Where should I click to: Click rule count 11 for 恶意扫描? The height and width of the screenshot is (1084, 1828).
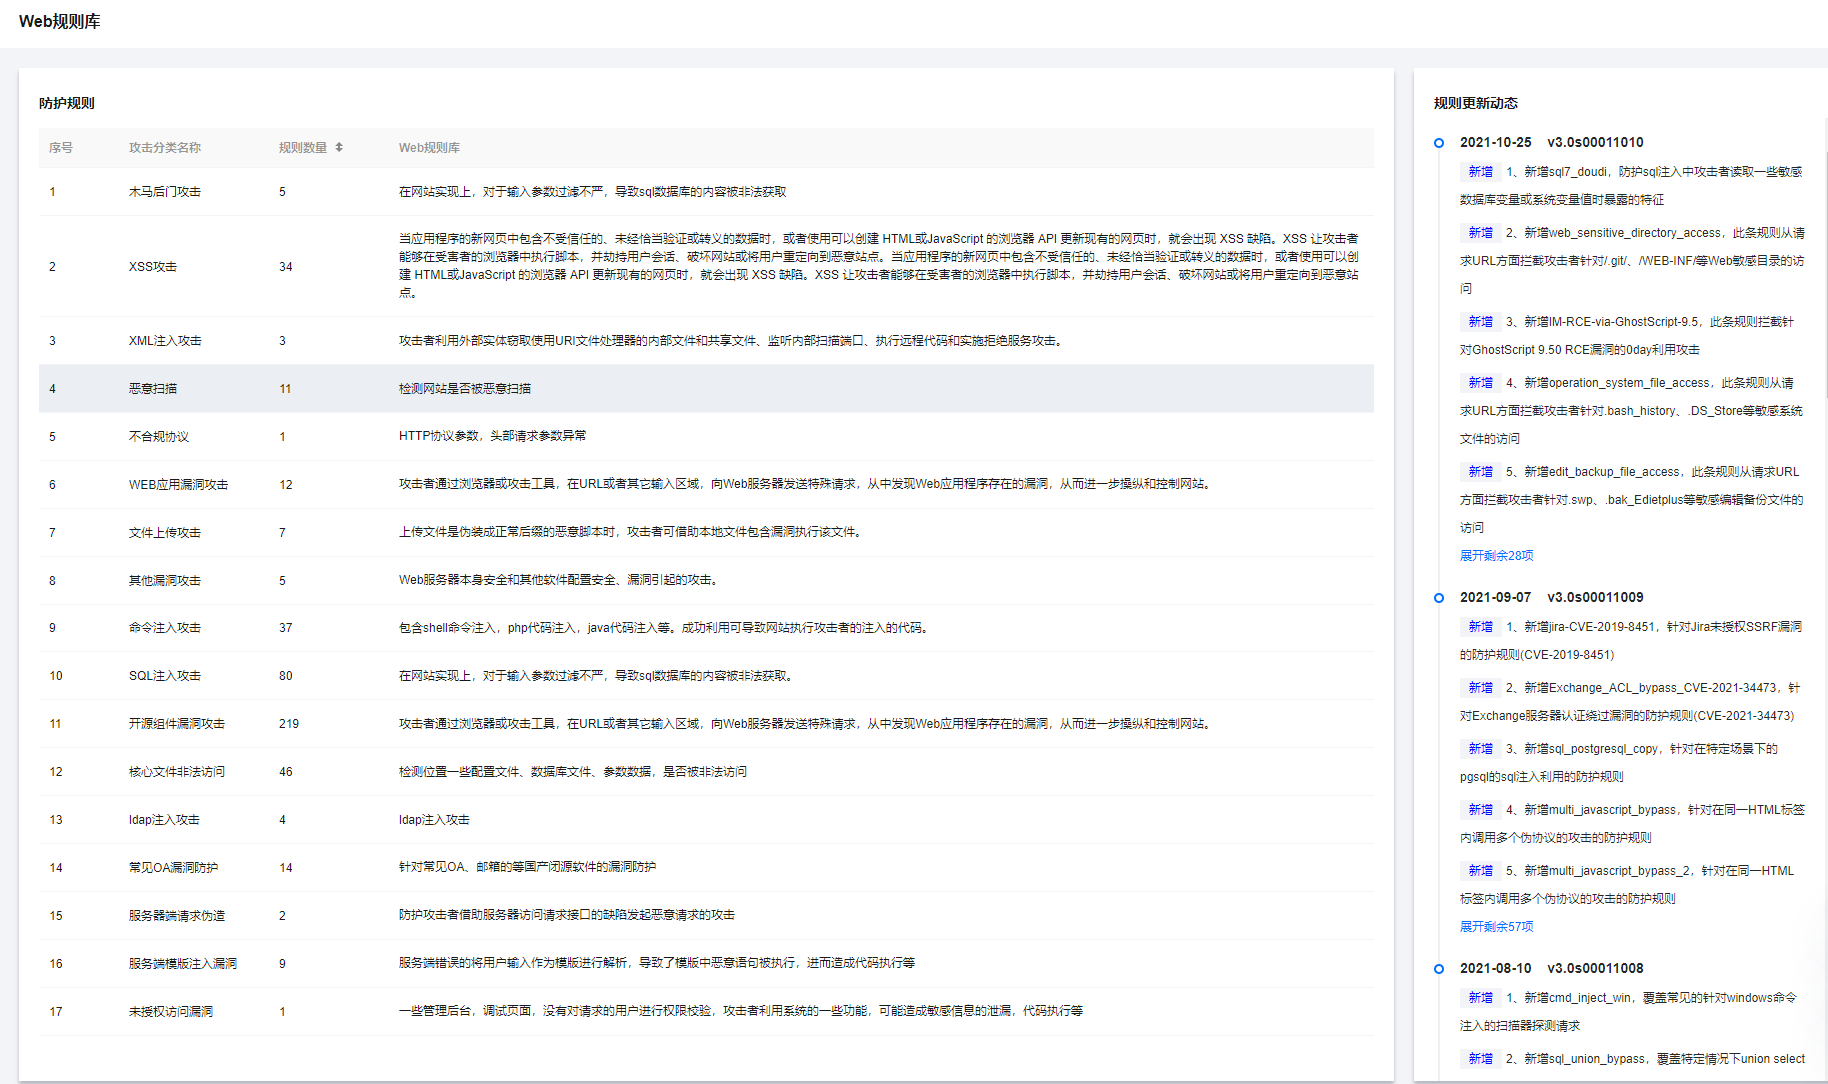tap(286, 389)
